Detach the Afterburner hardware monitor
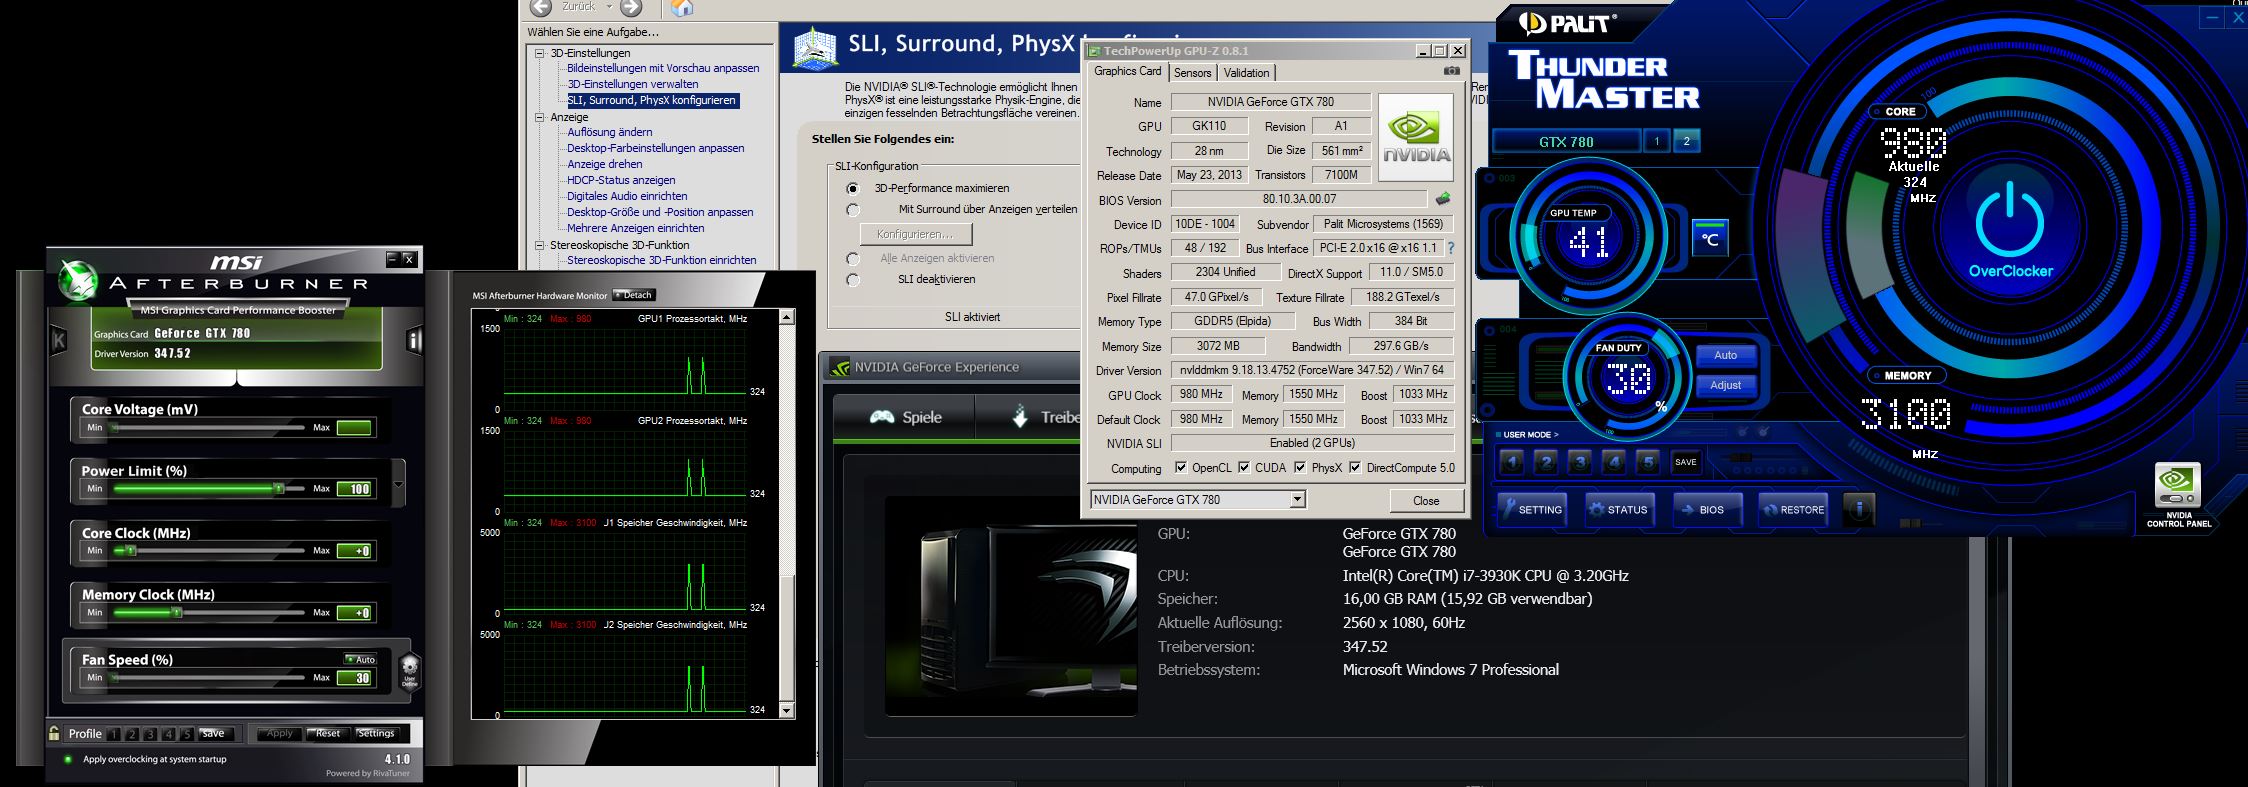2248x787 pixels. click(634, 295)
